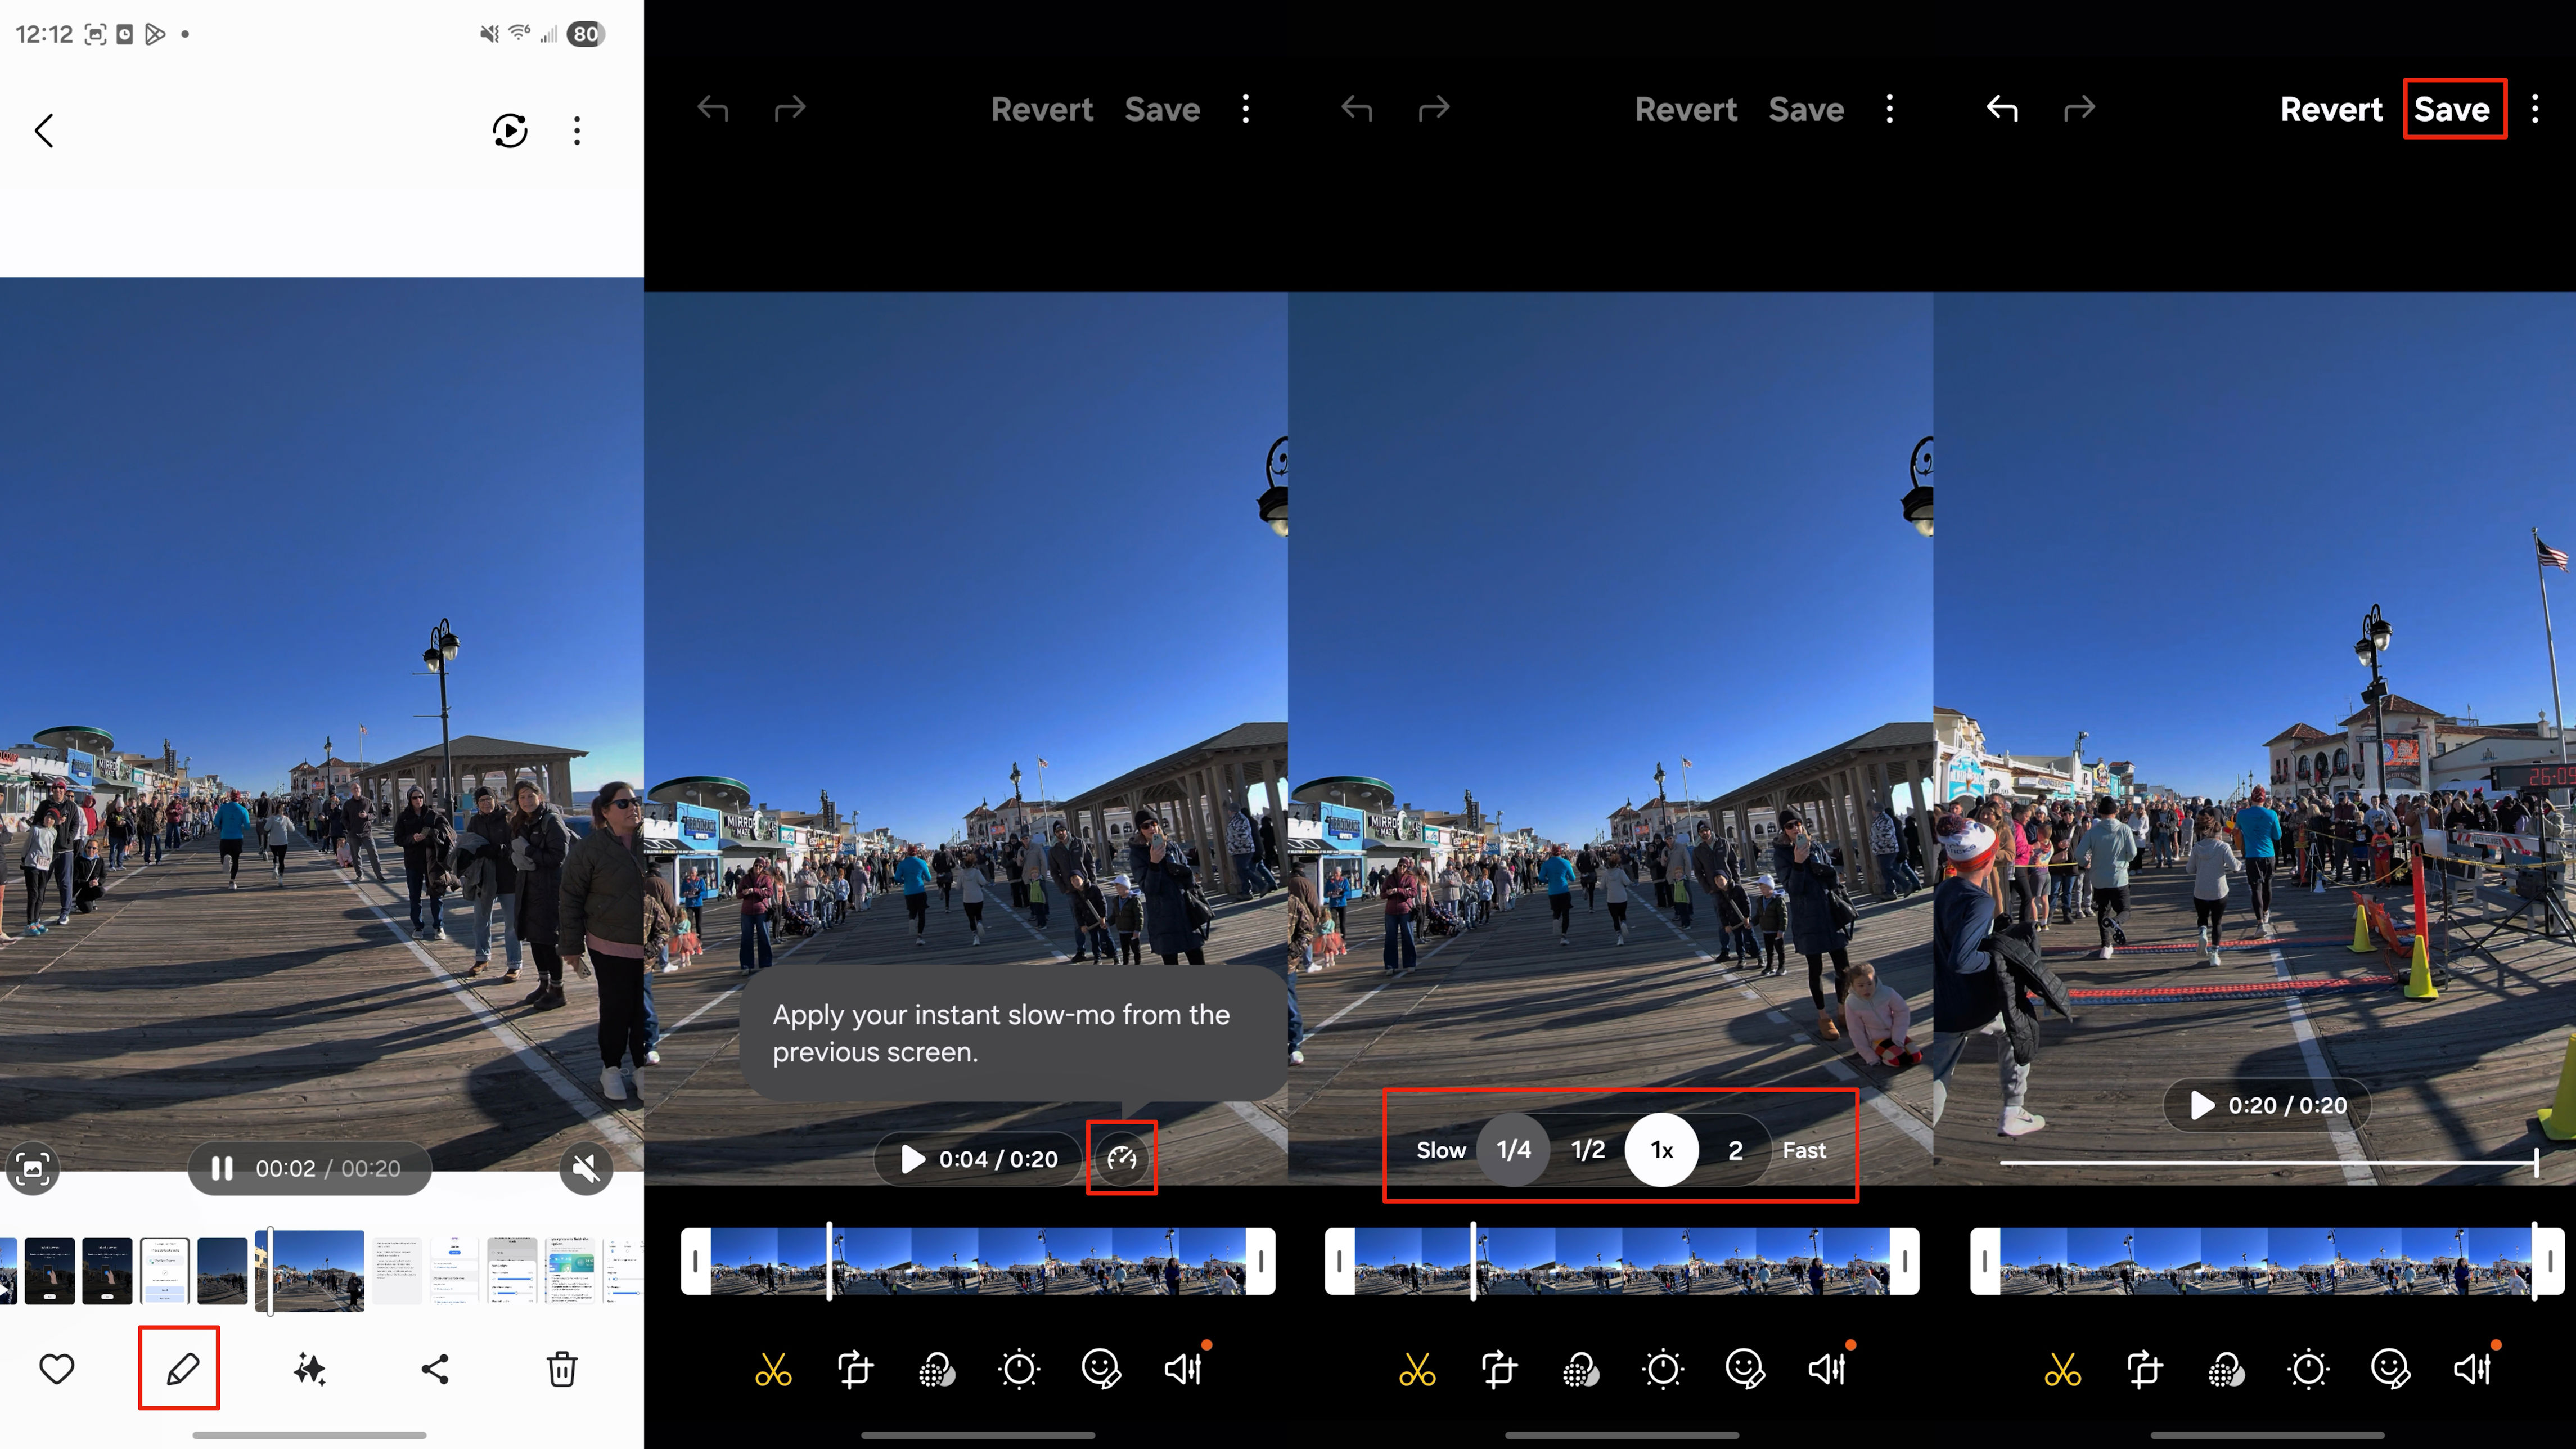2576x1449 pixels.
Task: Select 1/4 slow speed option
Action: pos(1513,1150)
